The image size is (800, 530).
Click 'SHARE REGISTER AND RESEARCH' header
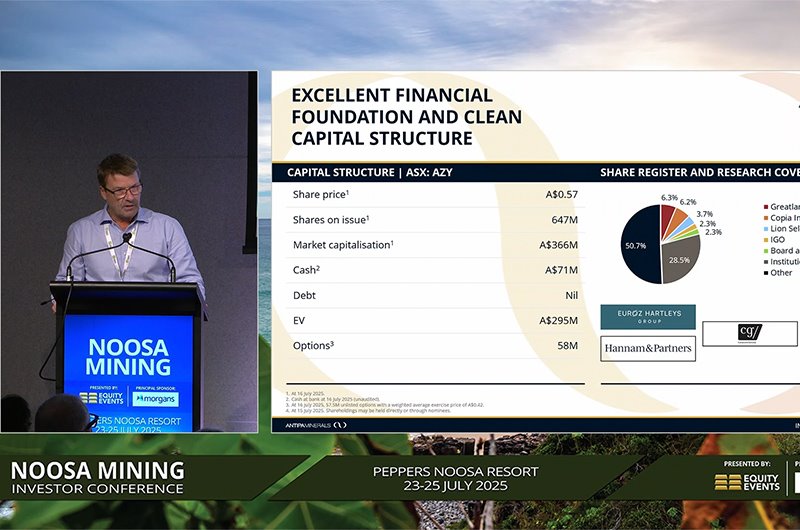699,172
